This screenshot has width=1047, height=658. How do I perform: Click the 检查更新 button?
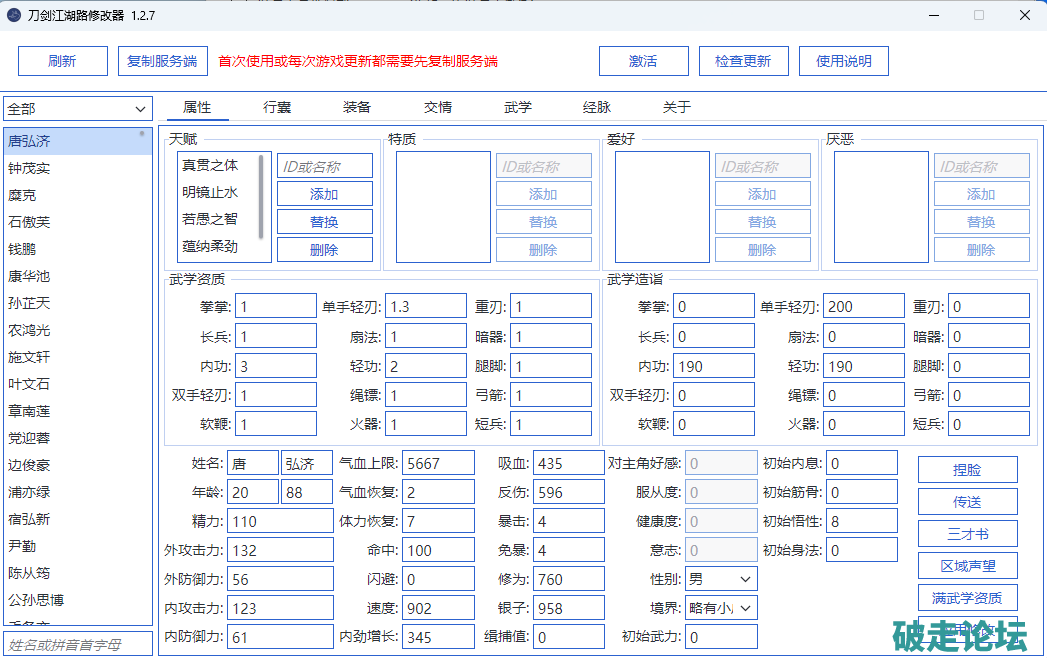coord(743,61)
